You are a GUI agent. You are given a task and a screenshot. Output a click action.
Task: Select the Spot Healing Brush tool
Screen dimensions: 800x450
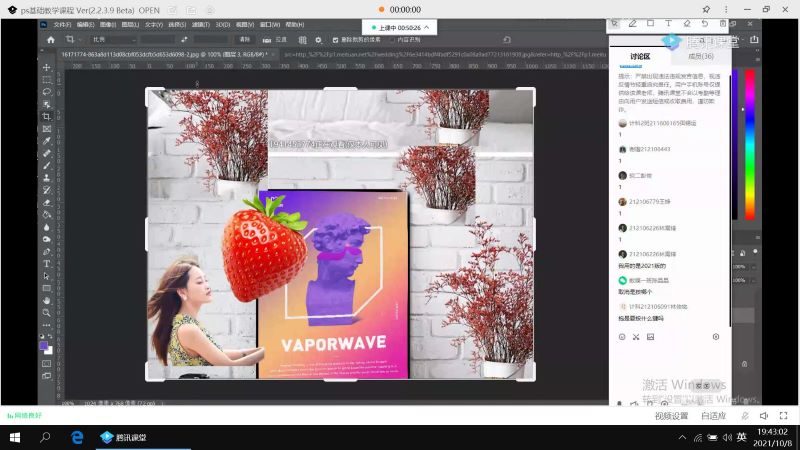(x=46, y=153)
